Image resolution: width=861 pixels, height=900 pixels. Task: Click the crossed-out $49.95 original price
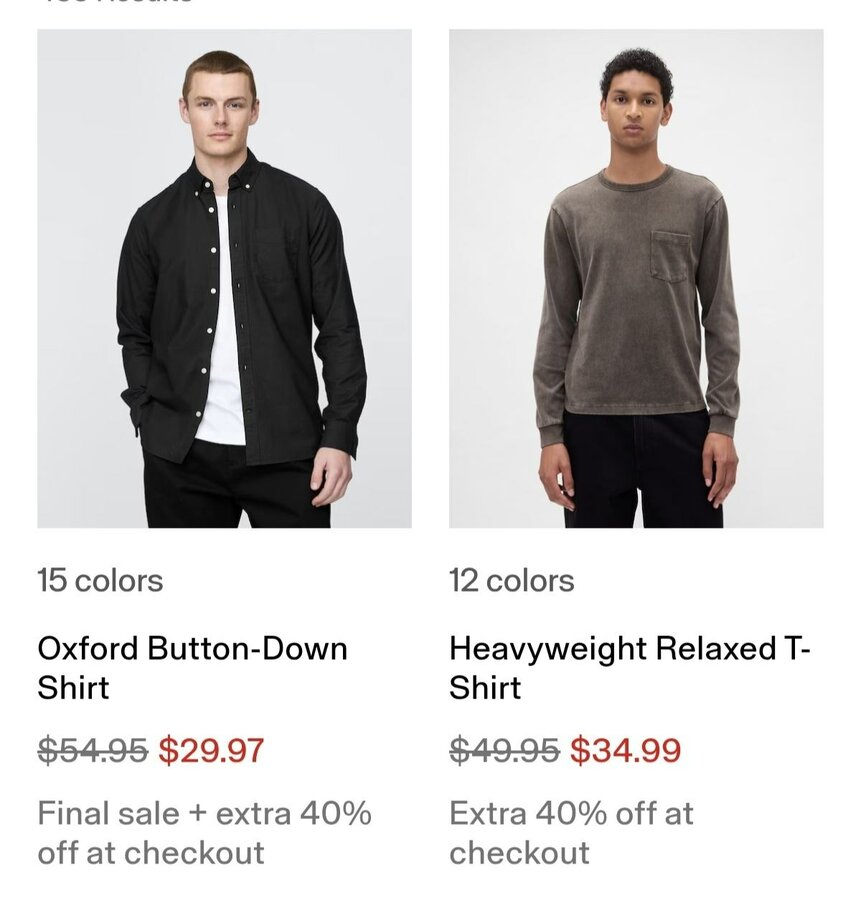coord(504,750)
